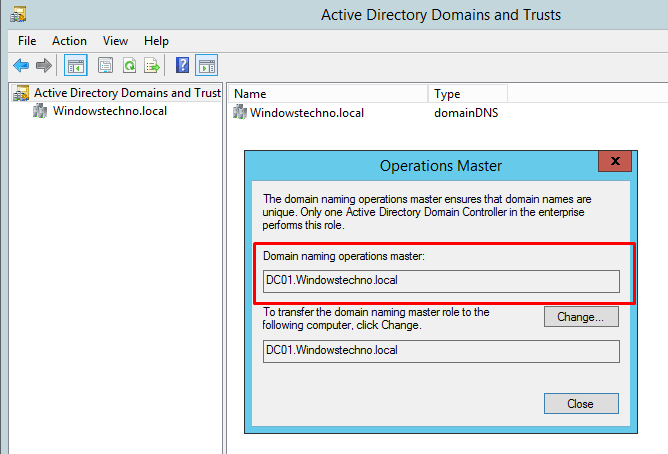Click the 'To transfer the domain naming' text
668x454 pixels.
point(376,319)
